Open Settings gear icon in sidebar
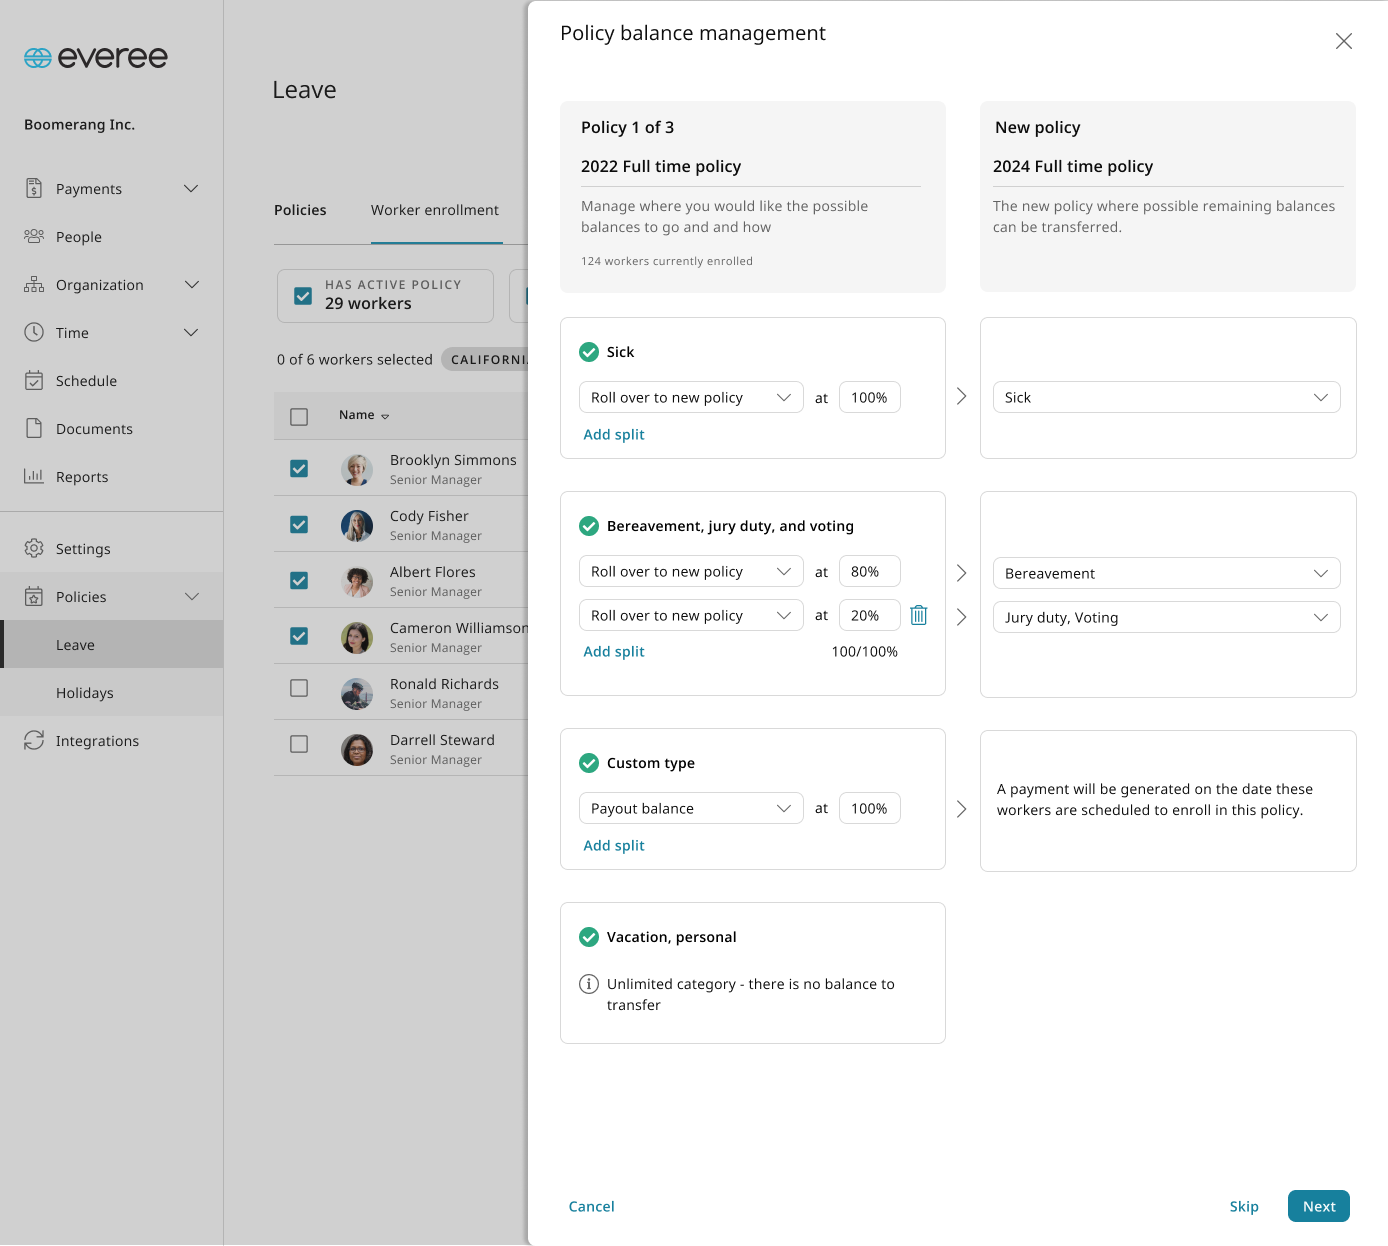1388x1246 pixels. [34, 548]
